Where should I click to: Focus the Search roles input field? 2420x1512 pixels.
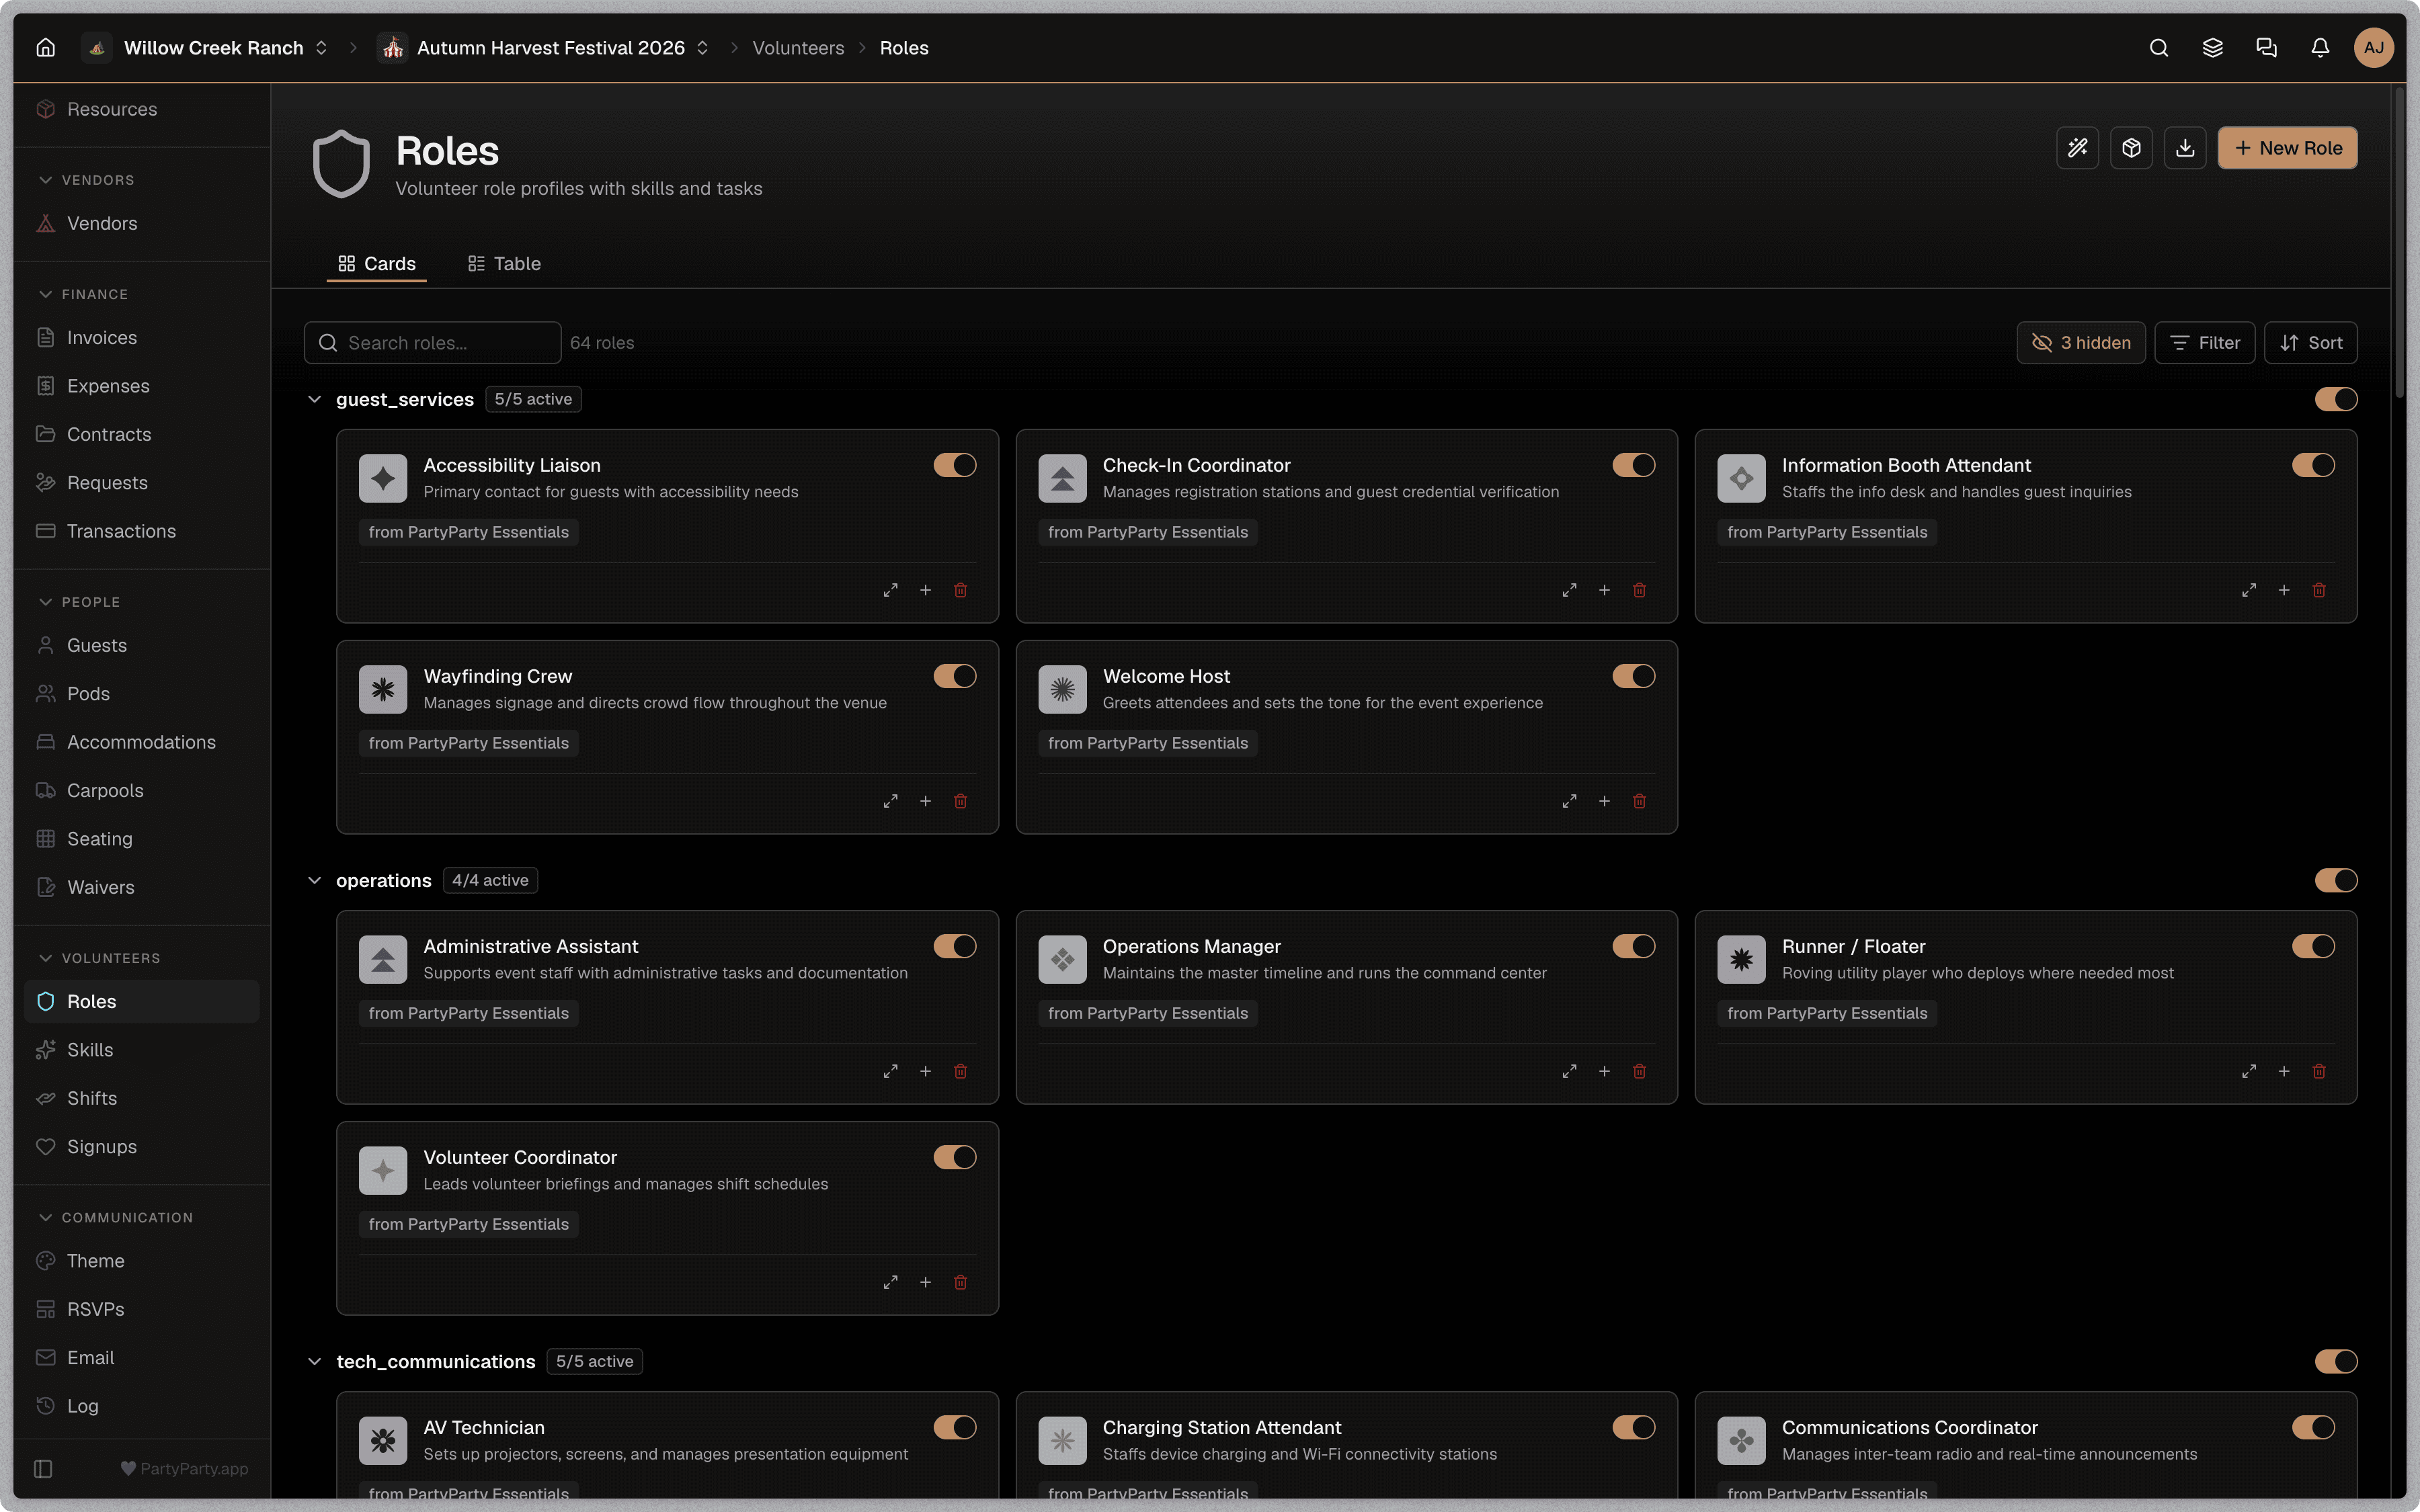(432, 343)
